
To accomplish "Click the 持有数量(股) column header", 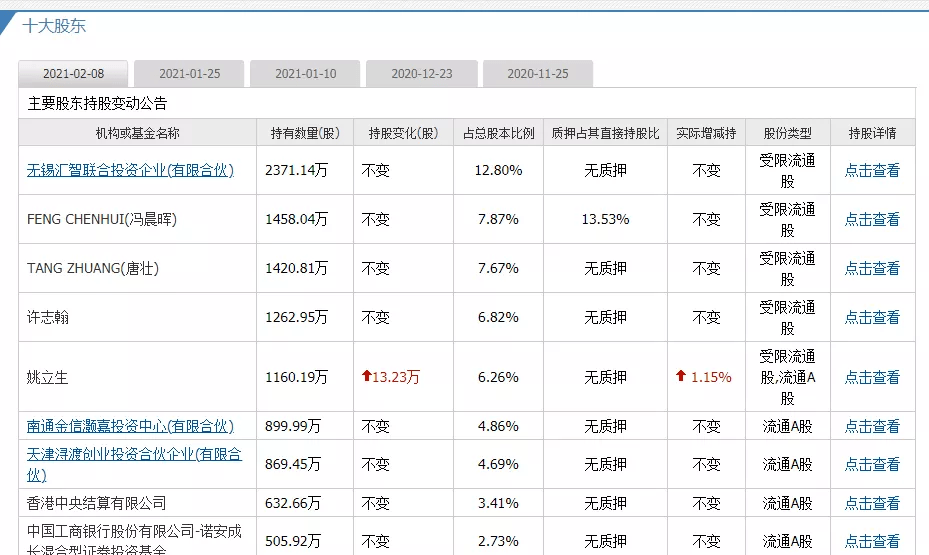I will [x=305, y=133].
